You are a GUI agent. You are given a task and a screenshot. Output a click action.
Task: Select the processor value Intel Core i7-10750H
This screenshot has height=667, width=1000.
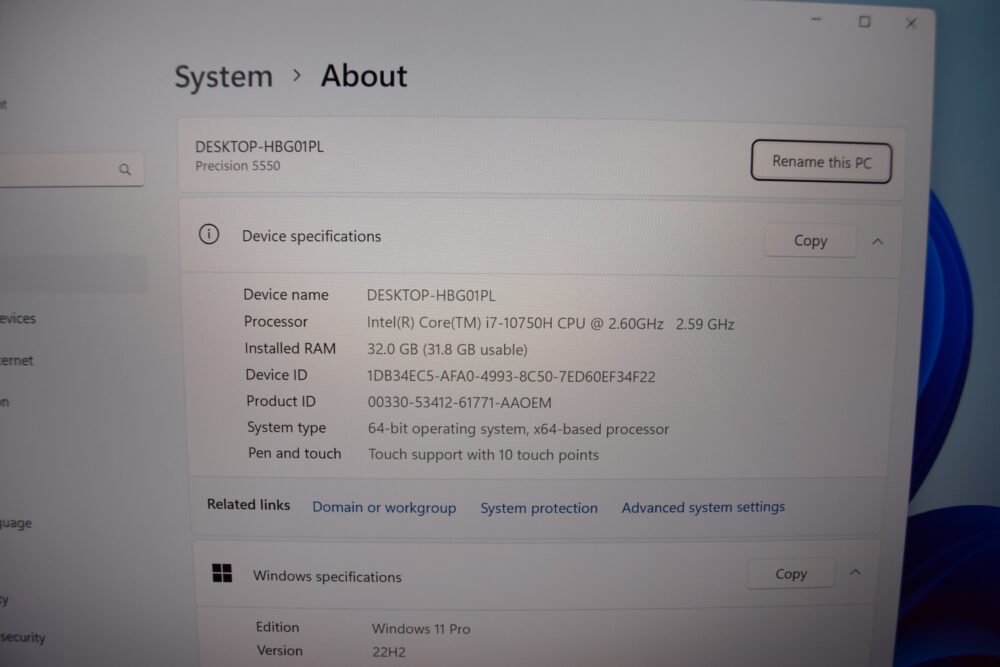550,323
